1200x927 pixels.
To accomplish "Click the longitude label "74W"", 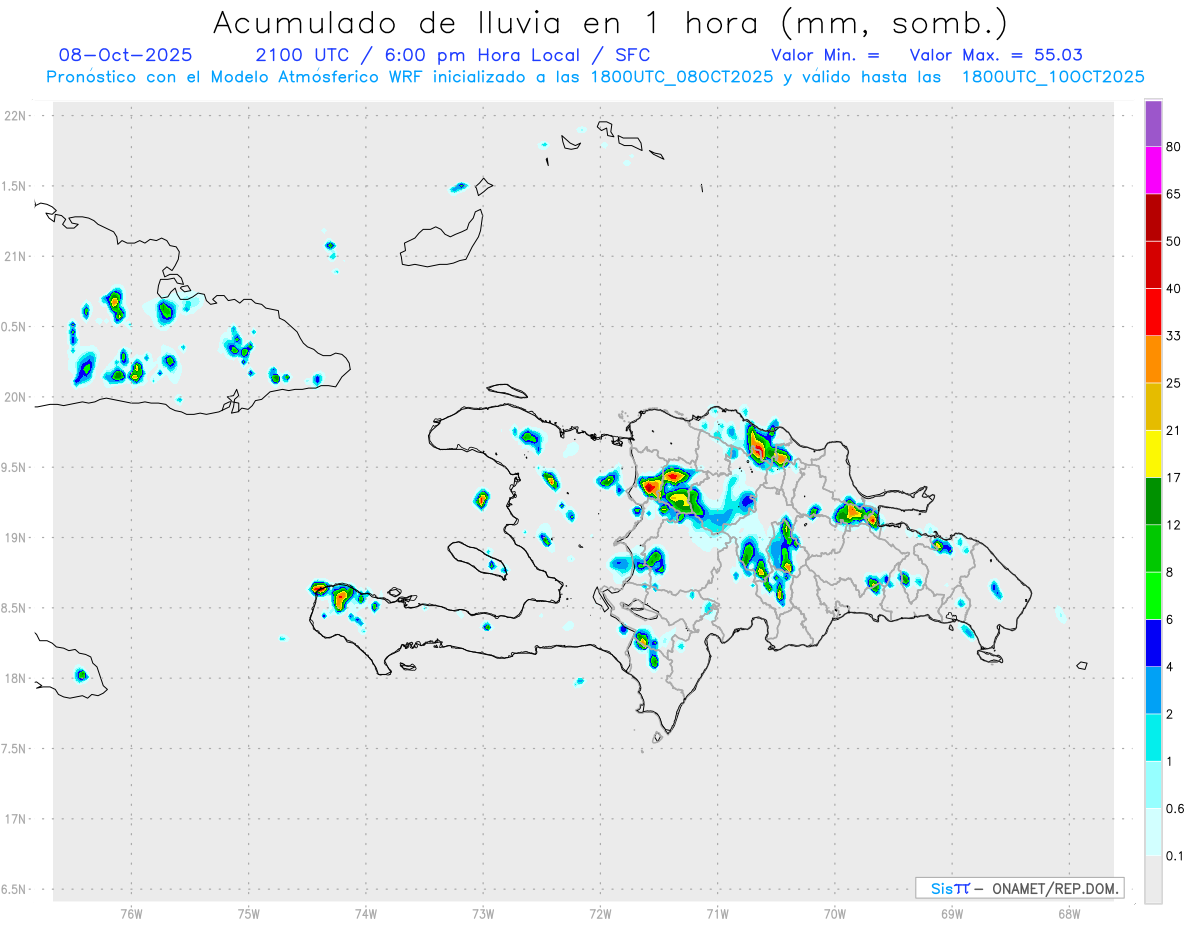I will pyautogui.click(x=366, y=912).
